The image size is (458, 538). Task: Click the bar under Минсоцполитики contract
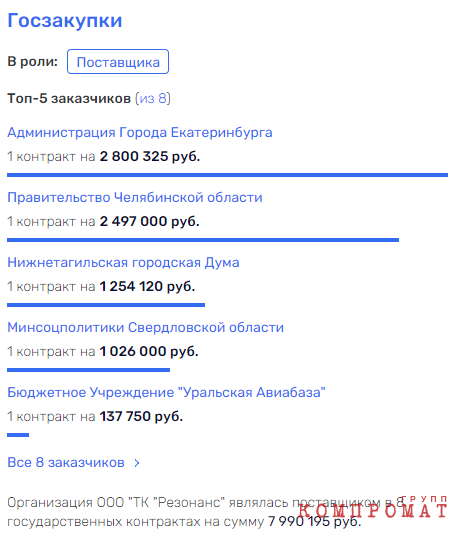click(89, 370)
